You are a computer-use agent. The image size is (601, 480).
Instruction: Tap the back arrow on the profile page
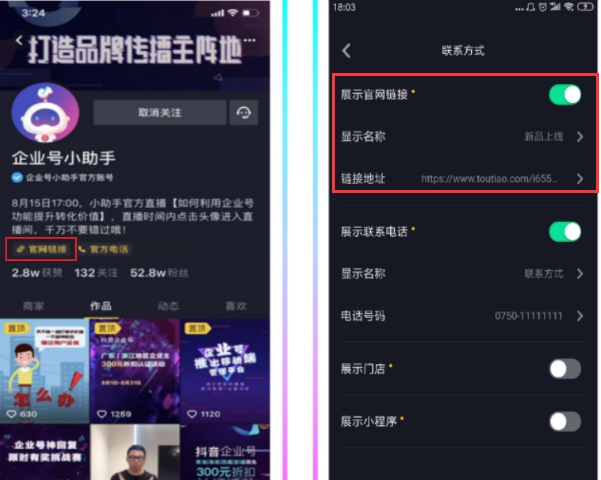coord(19,40)
